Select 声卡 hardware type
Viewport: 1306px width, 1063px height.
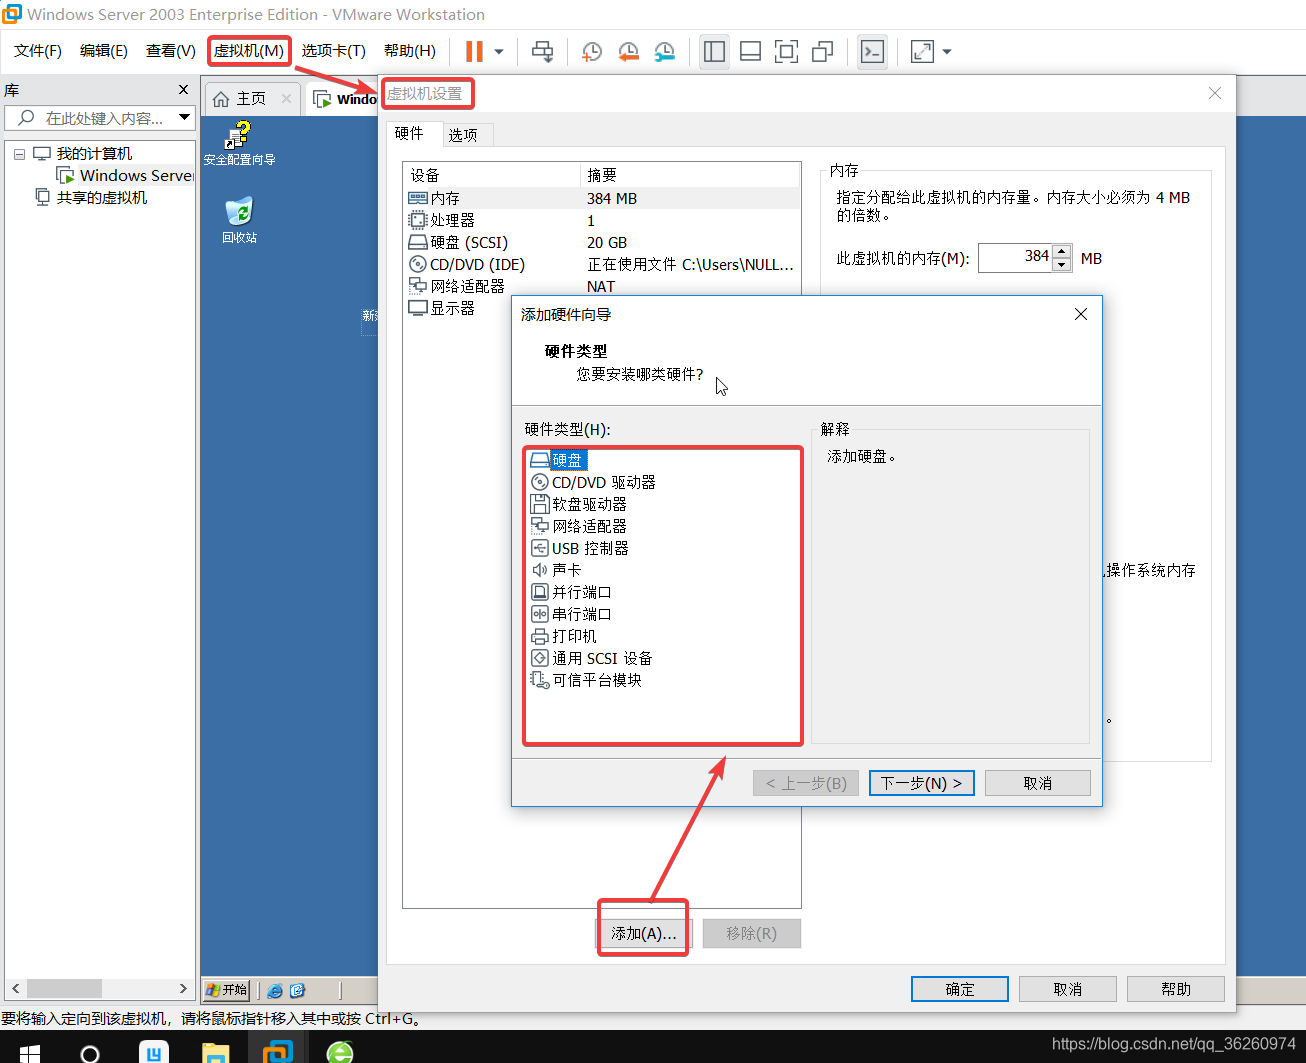556,570
